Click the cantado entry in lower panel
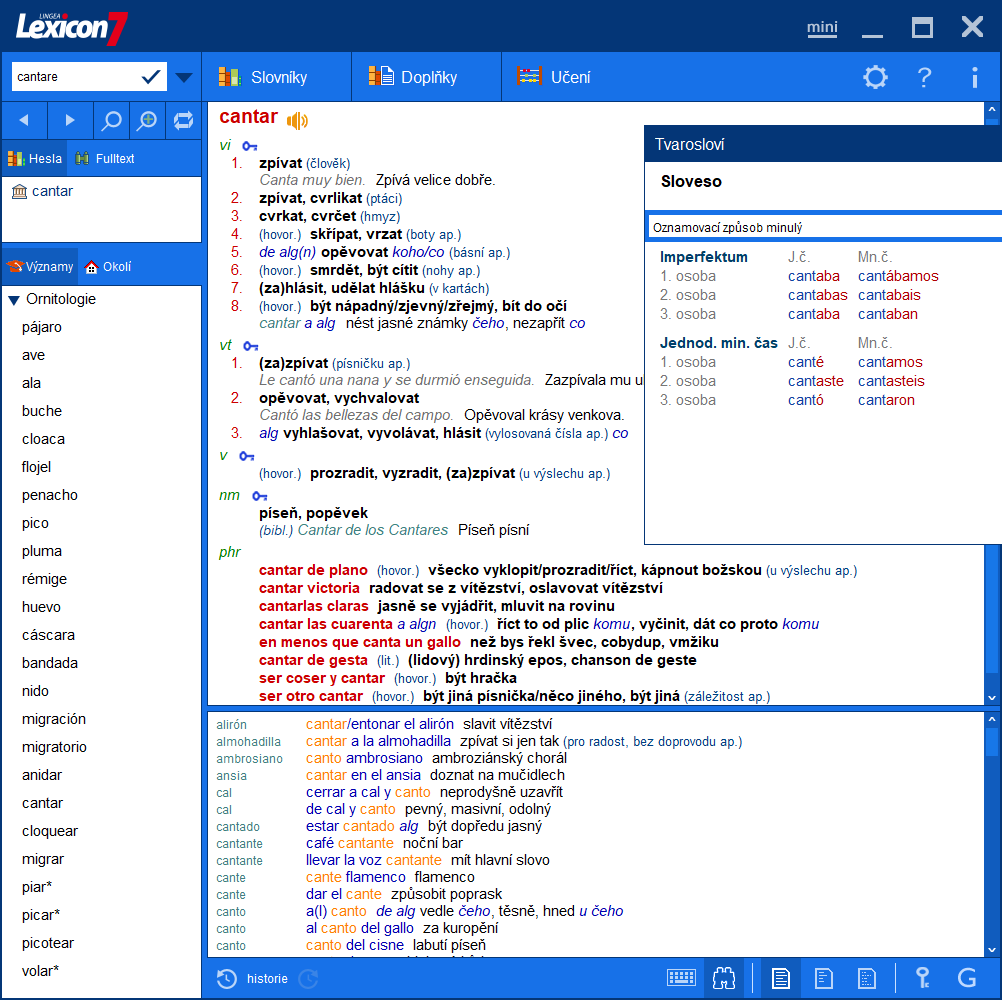 [x=238, y=827]
